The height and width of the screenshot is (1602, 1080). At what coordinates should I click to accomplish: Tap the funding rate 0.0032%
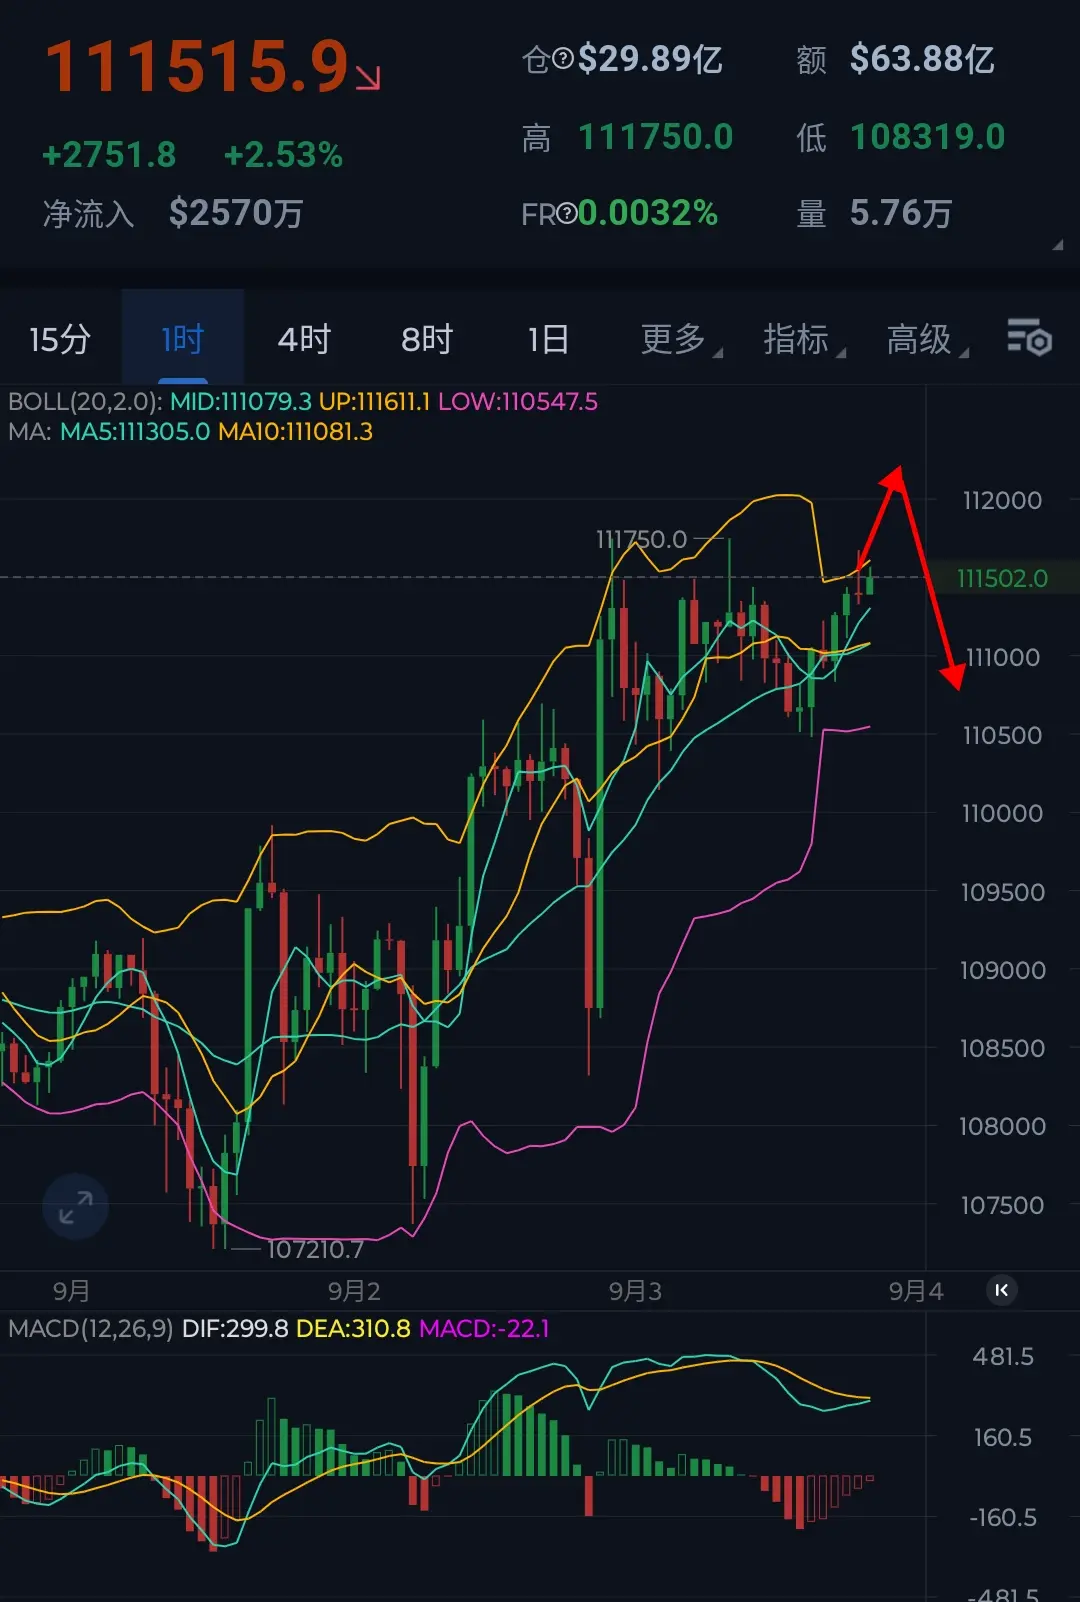coord(648,213)
